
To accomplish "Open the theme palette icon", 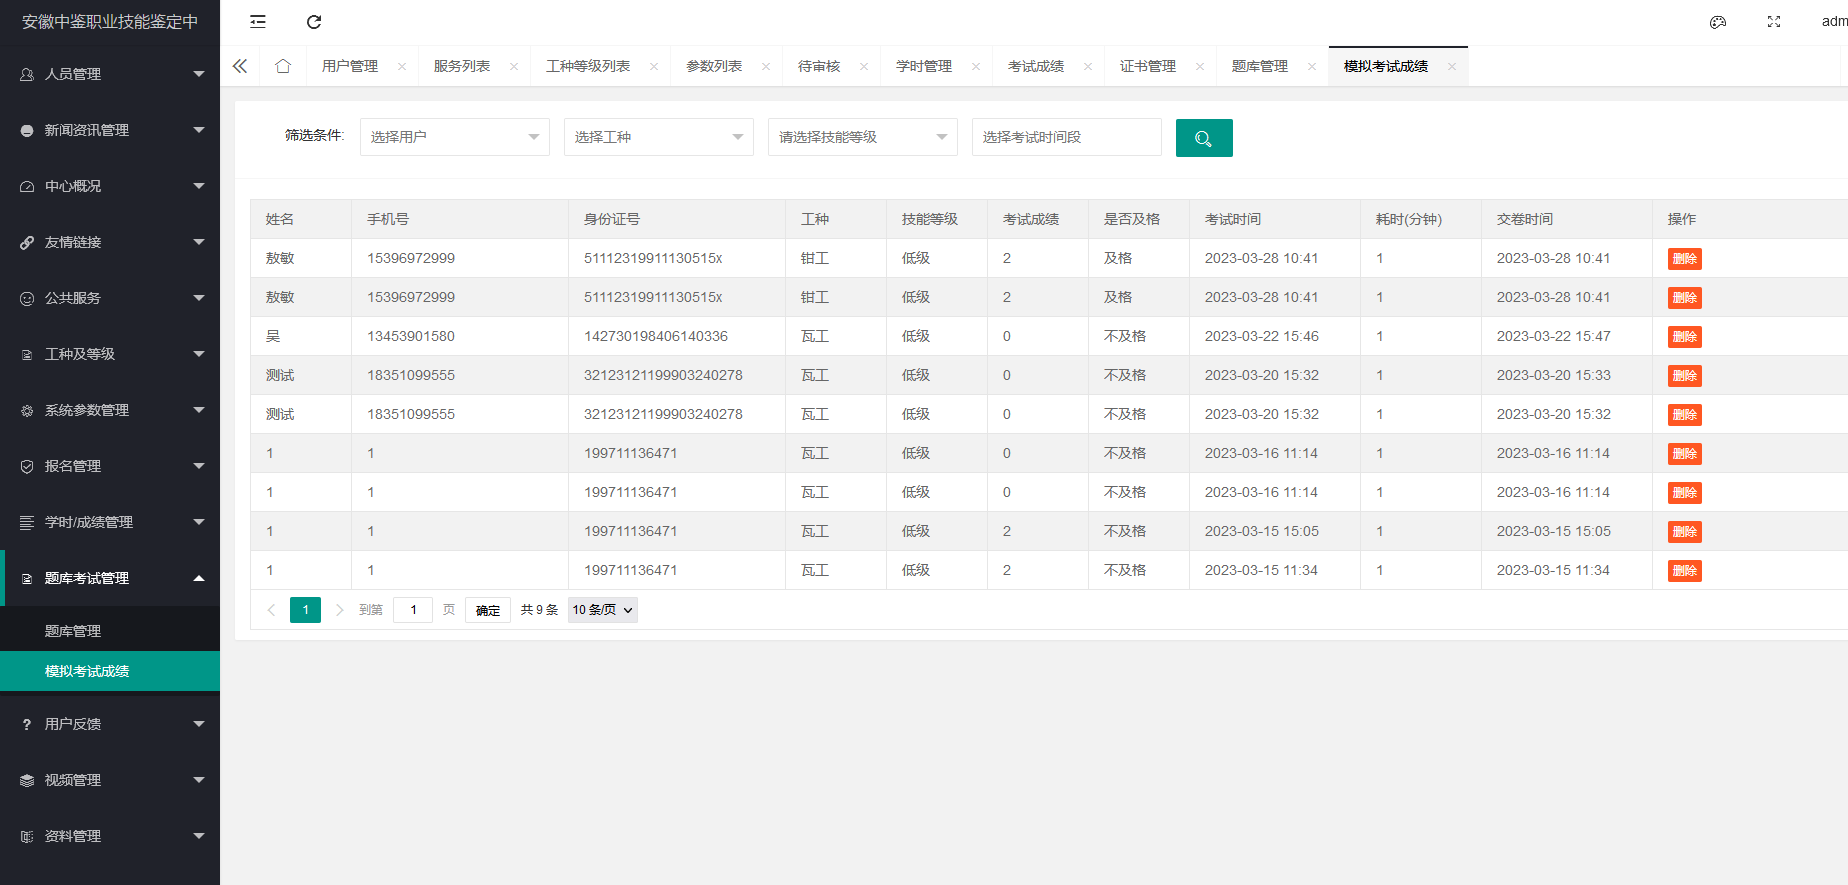I will coord(1718,22).
